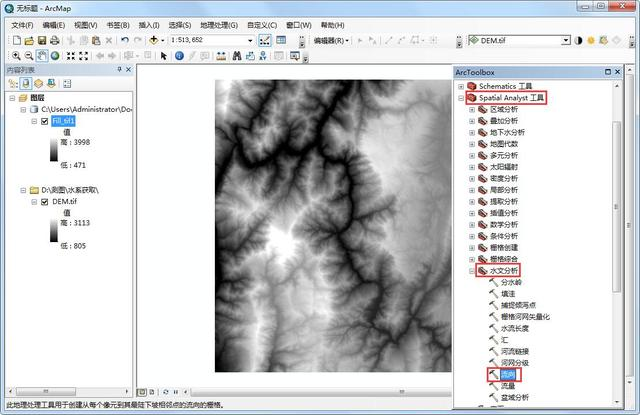Screen dimensions: 640x415
Task: Open the Find binoculars tool
Action: point(237,56)
